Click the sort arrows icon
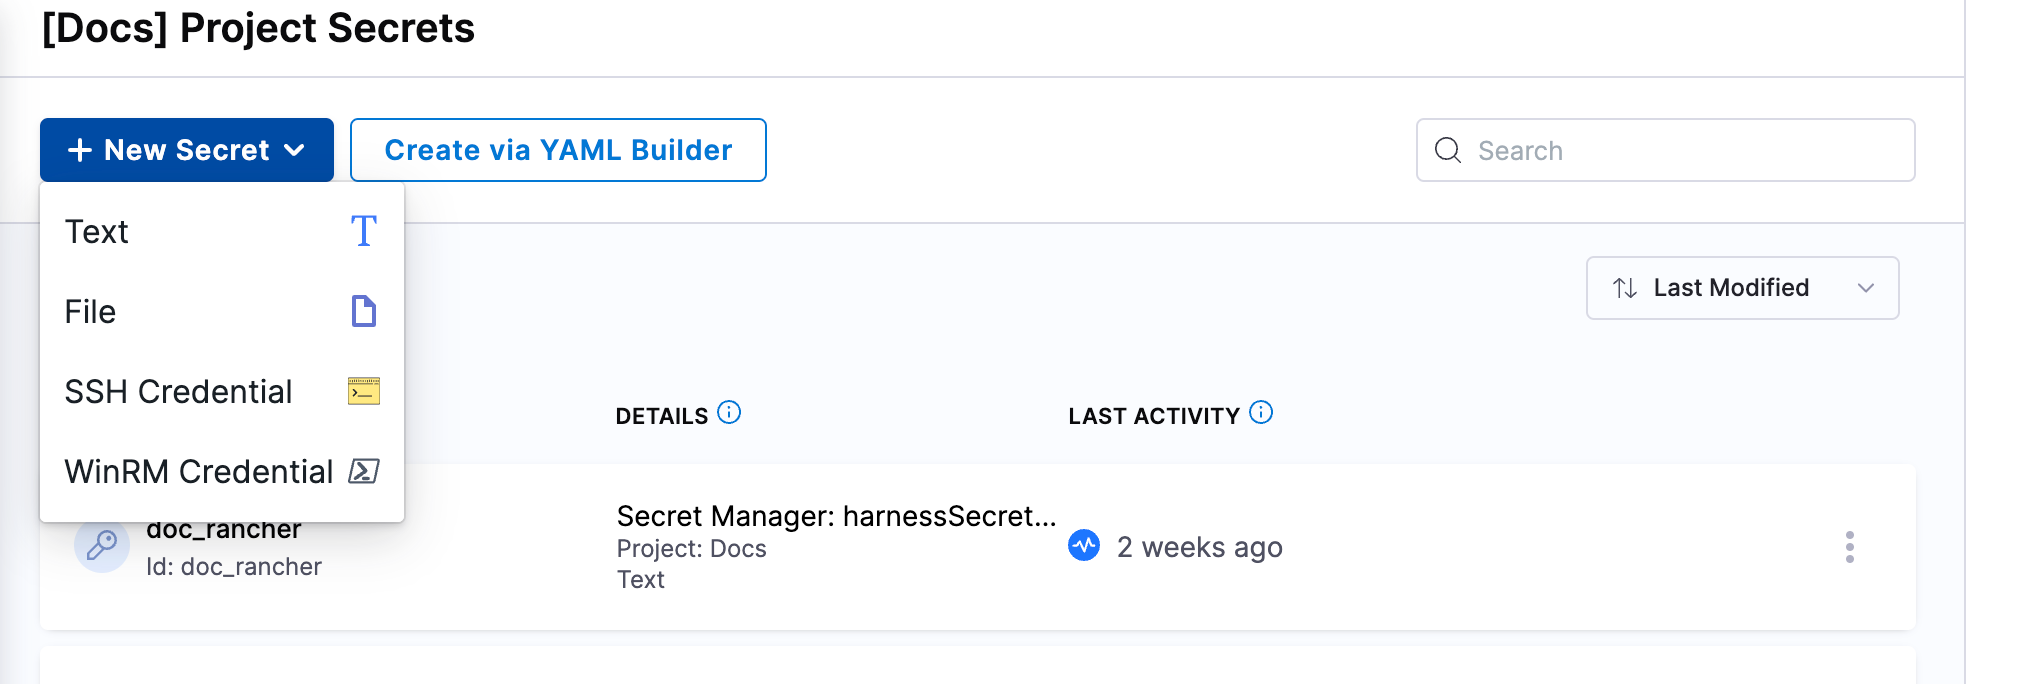 [1625, 288]
